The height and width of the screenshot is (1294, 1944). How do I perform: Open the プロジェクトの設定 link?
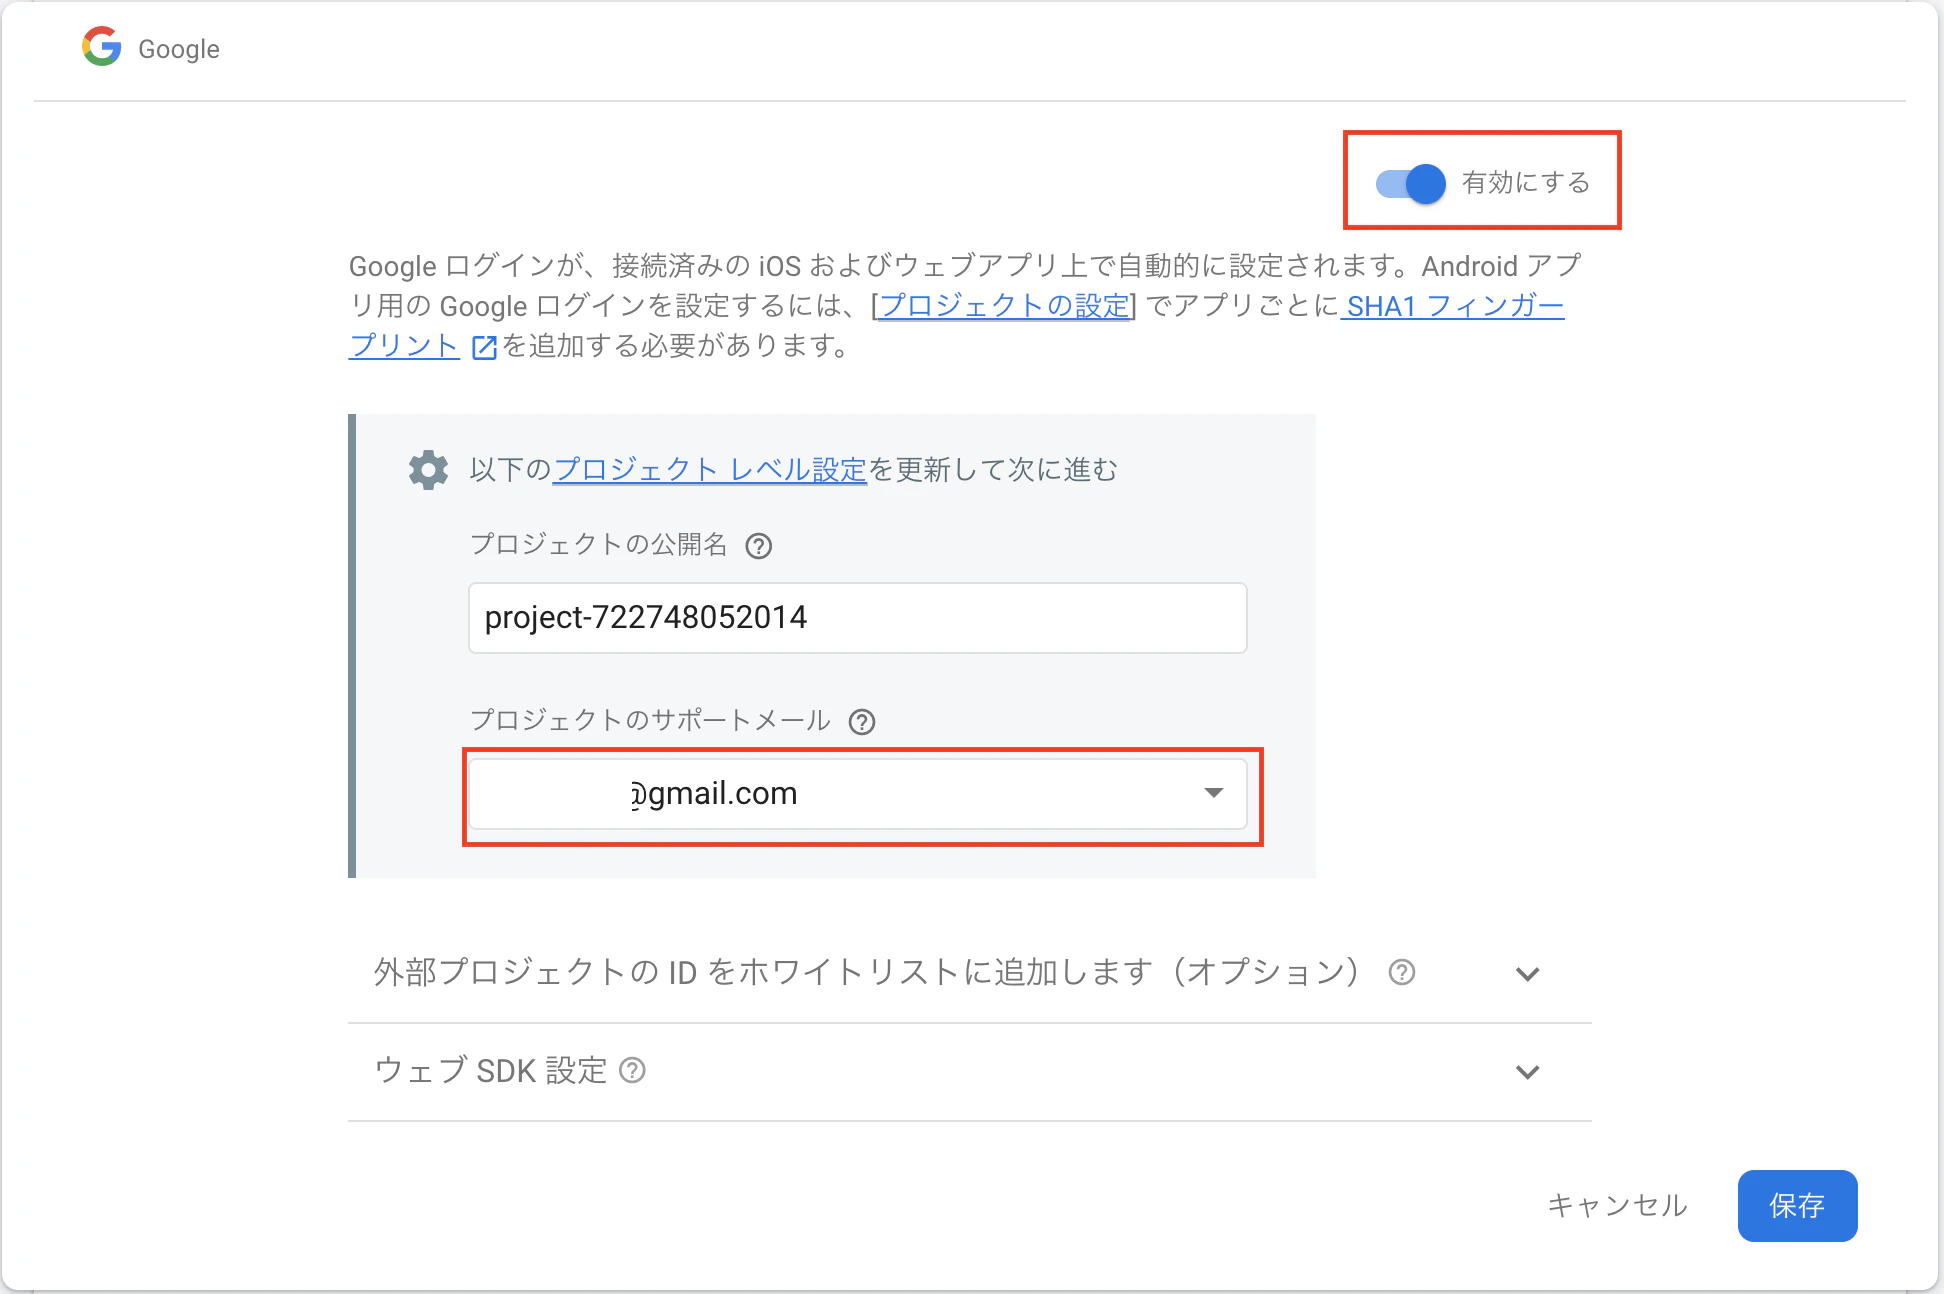pyautogui.click(x=1004, y=306)
